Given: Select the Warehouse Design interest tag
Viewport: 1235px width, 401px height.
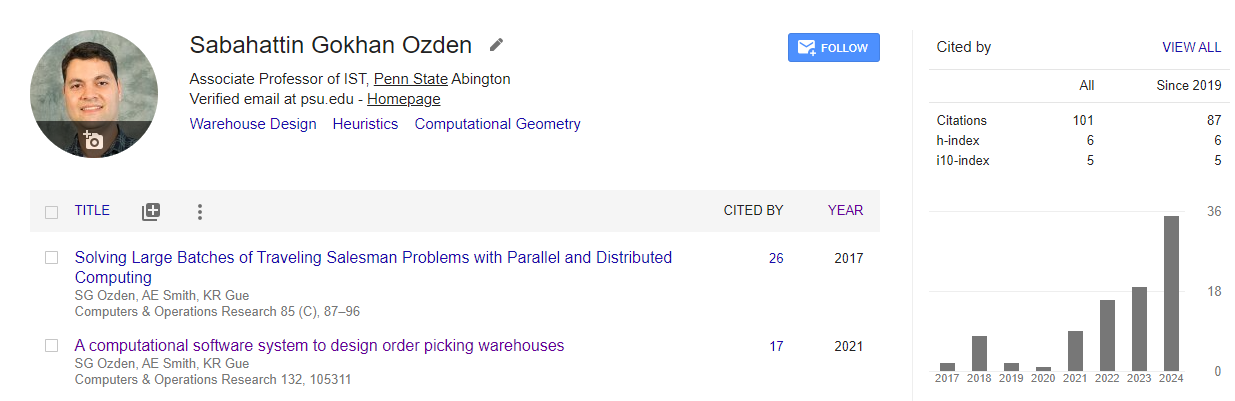Looking at the screenshot, I should tap(253, 124).
